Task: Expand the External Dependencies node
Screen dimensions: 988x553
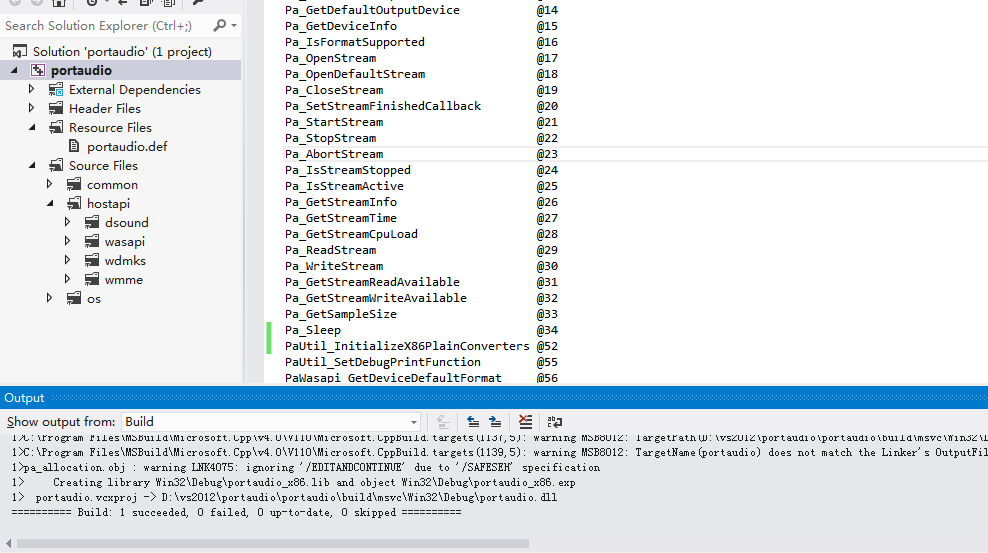Action: point(32,89)
